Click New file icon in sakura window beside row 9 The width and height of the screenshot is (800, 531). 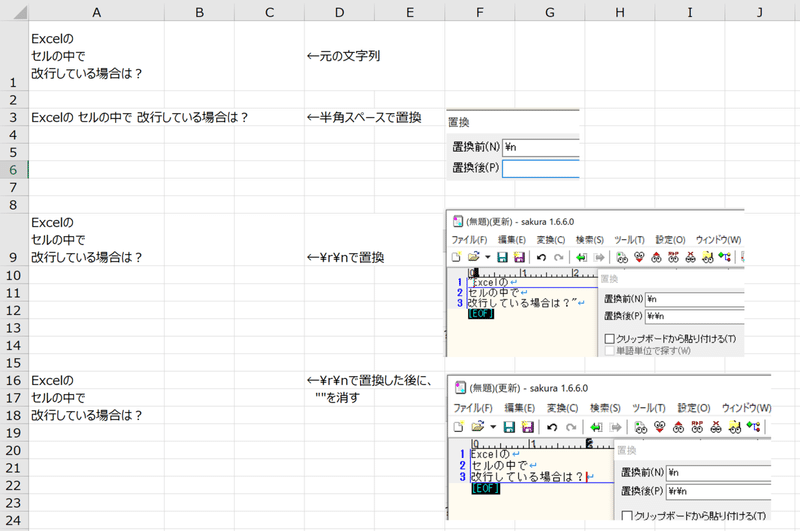coord(456,257)
